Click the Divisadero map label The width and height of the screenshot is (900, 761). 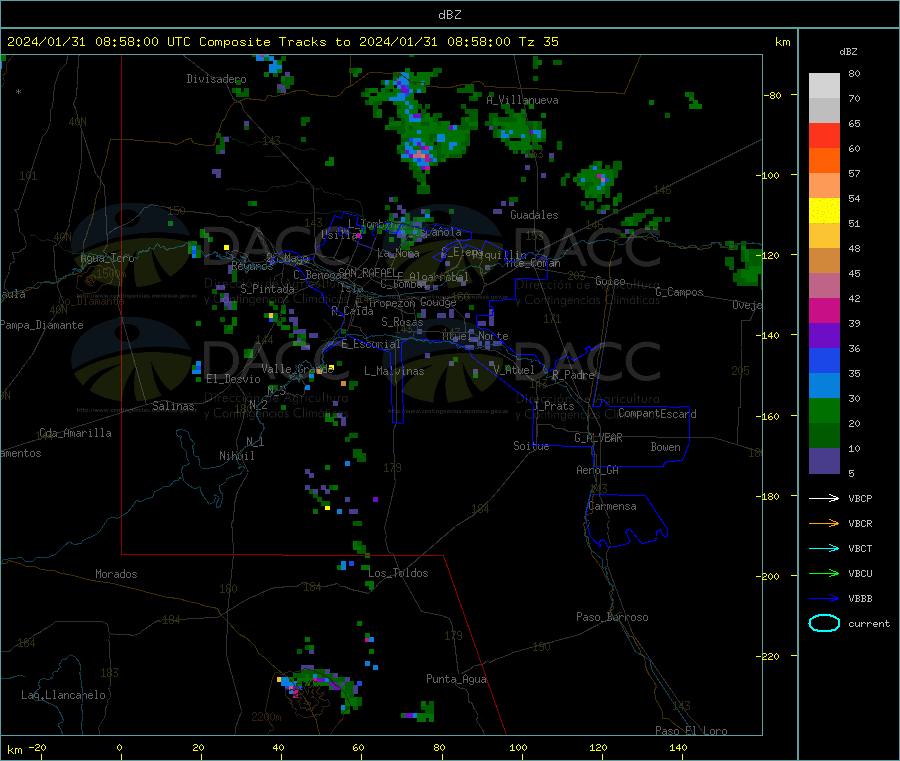tap(216, 79)
